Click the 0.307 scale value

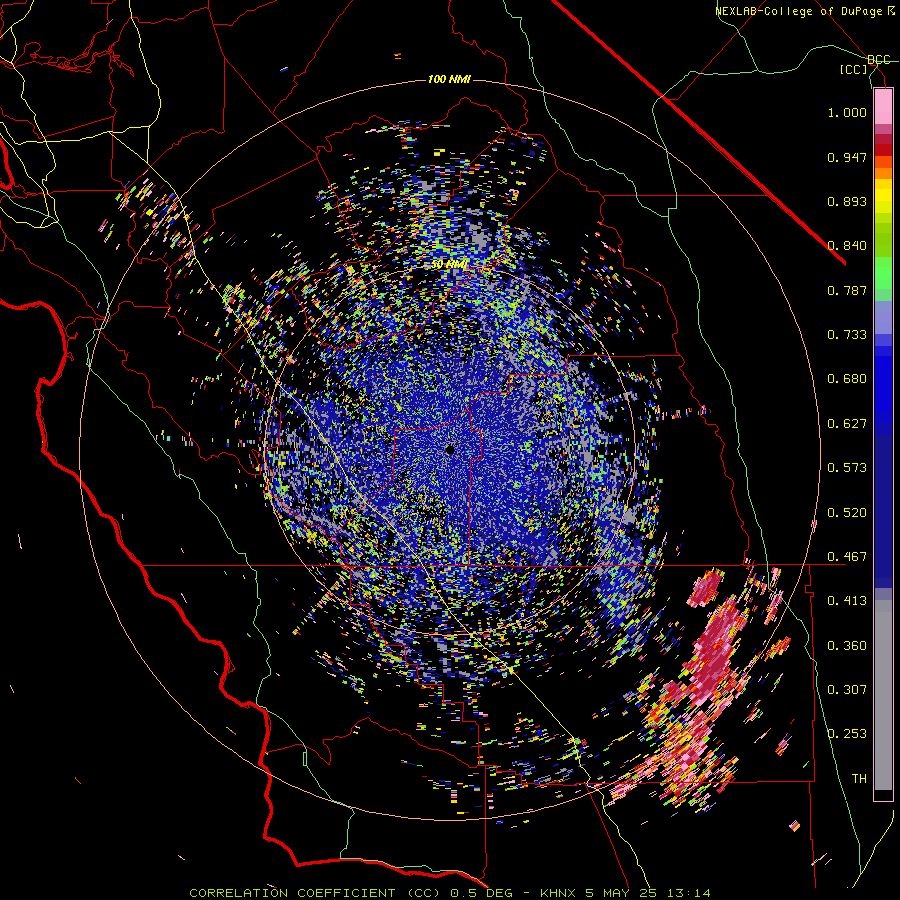(847, 690)
